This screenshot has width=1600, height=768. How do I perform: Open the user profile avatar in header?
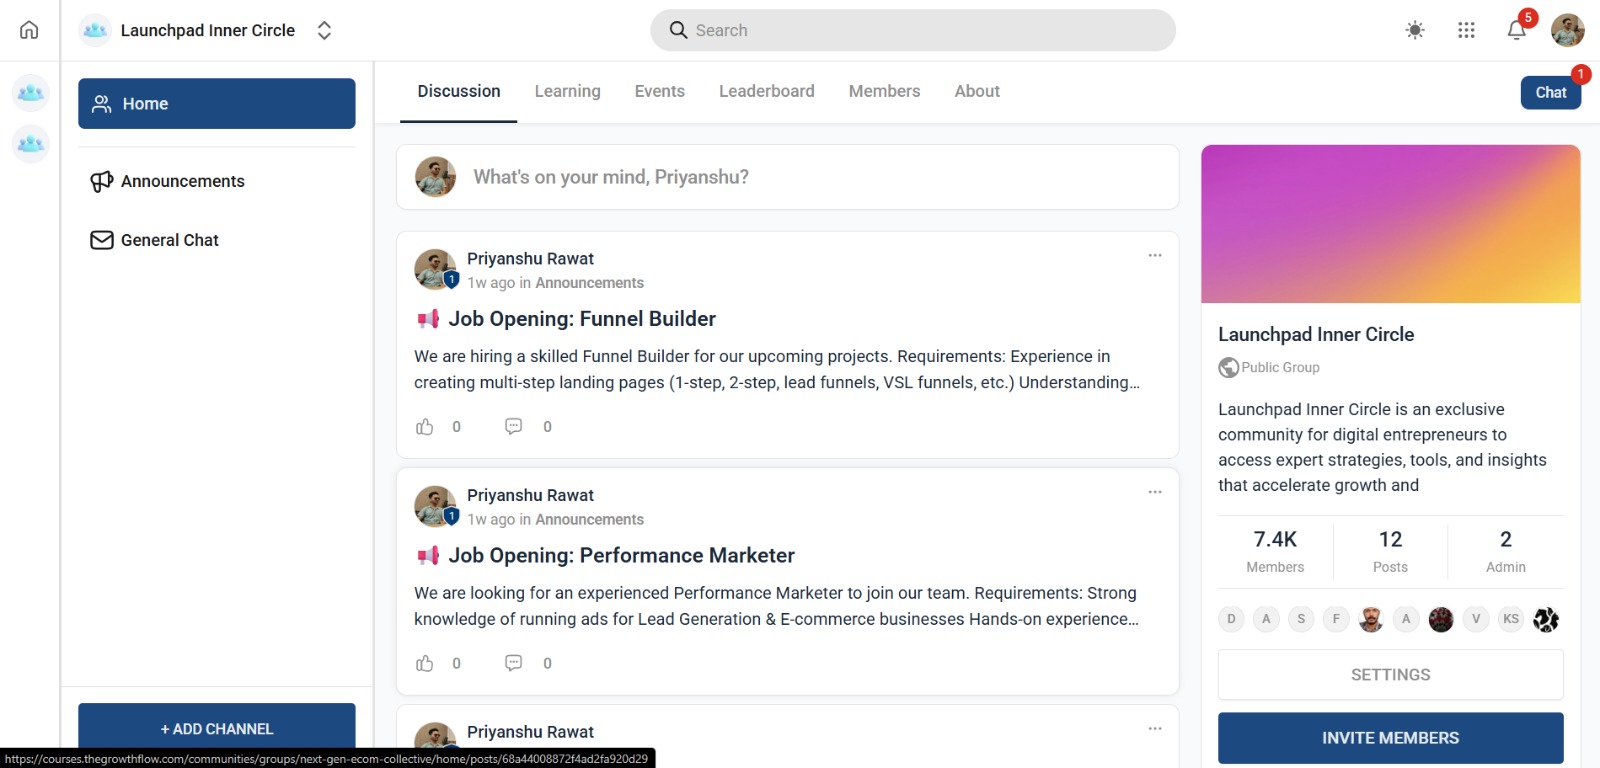[x=1567, y=30]
